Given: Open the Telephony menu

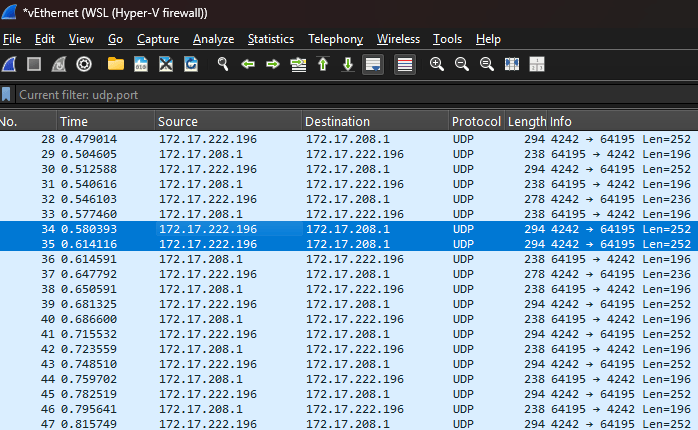Looking at the screenshot, I should click(335, 39).
